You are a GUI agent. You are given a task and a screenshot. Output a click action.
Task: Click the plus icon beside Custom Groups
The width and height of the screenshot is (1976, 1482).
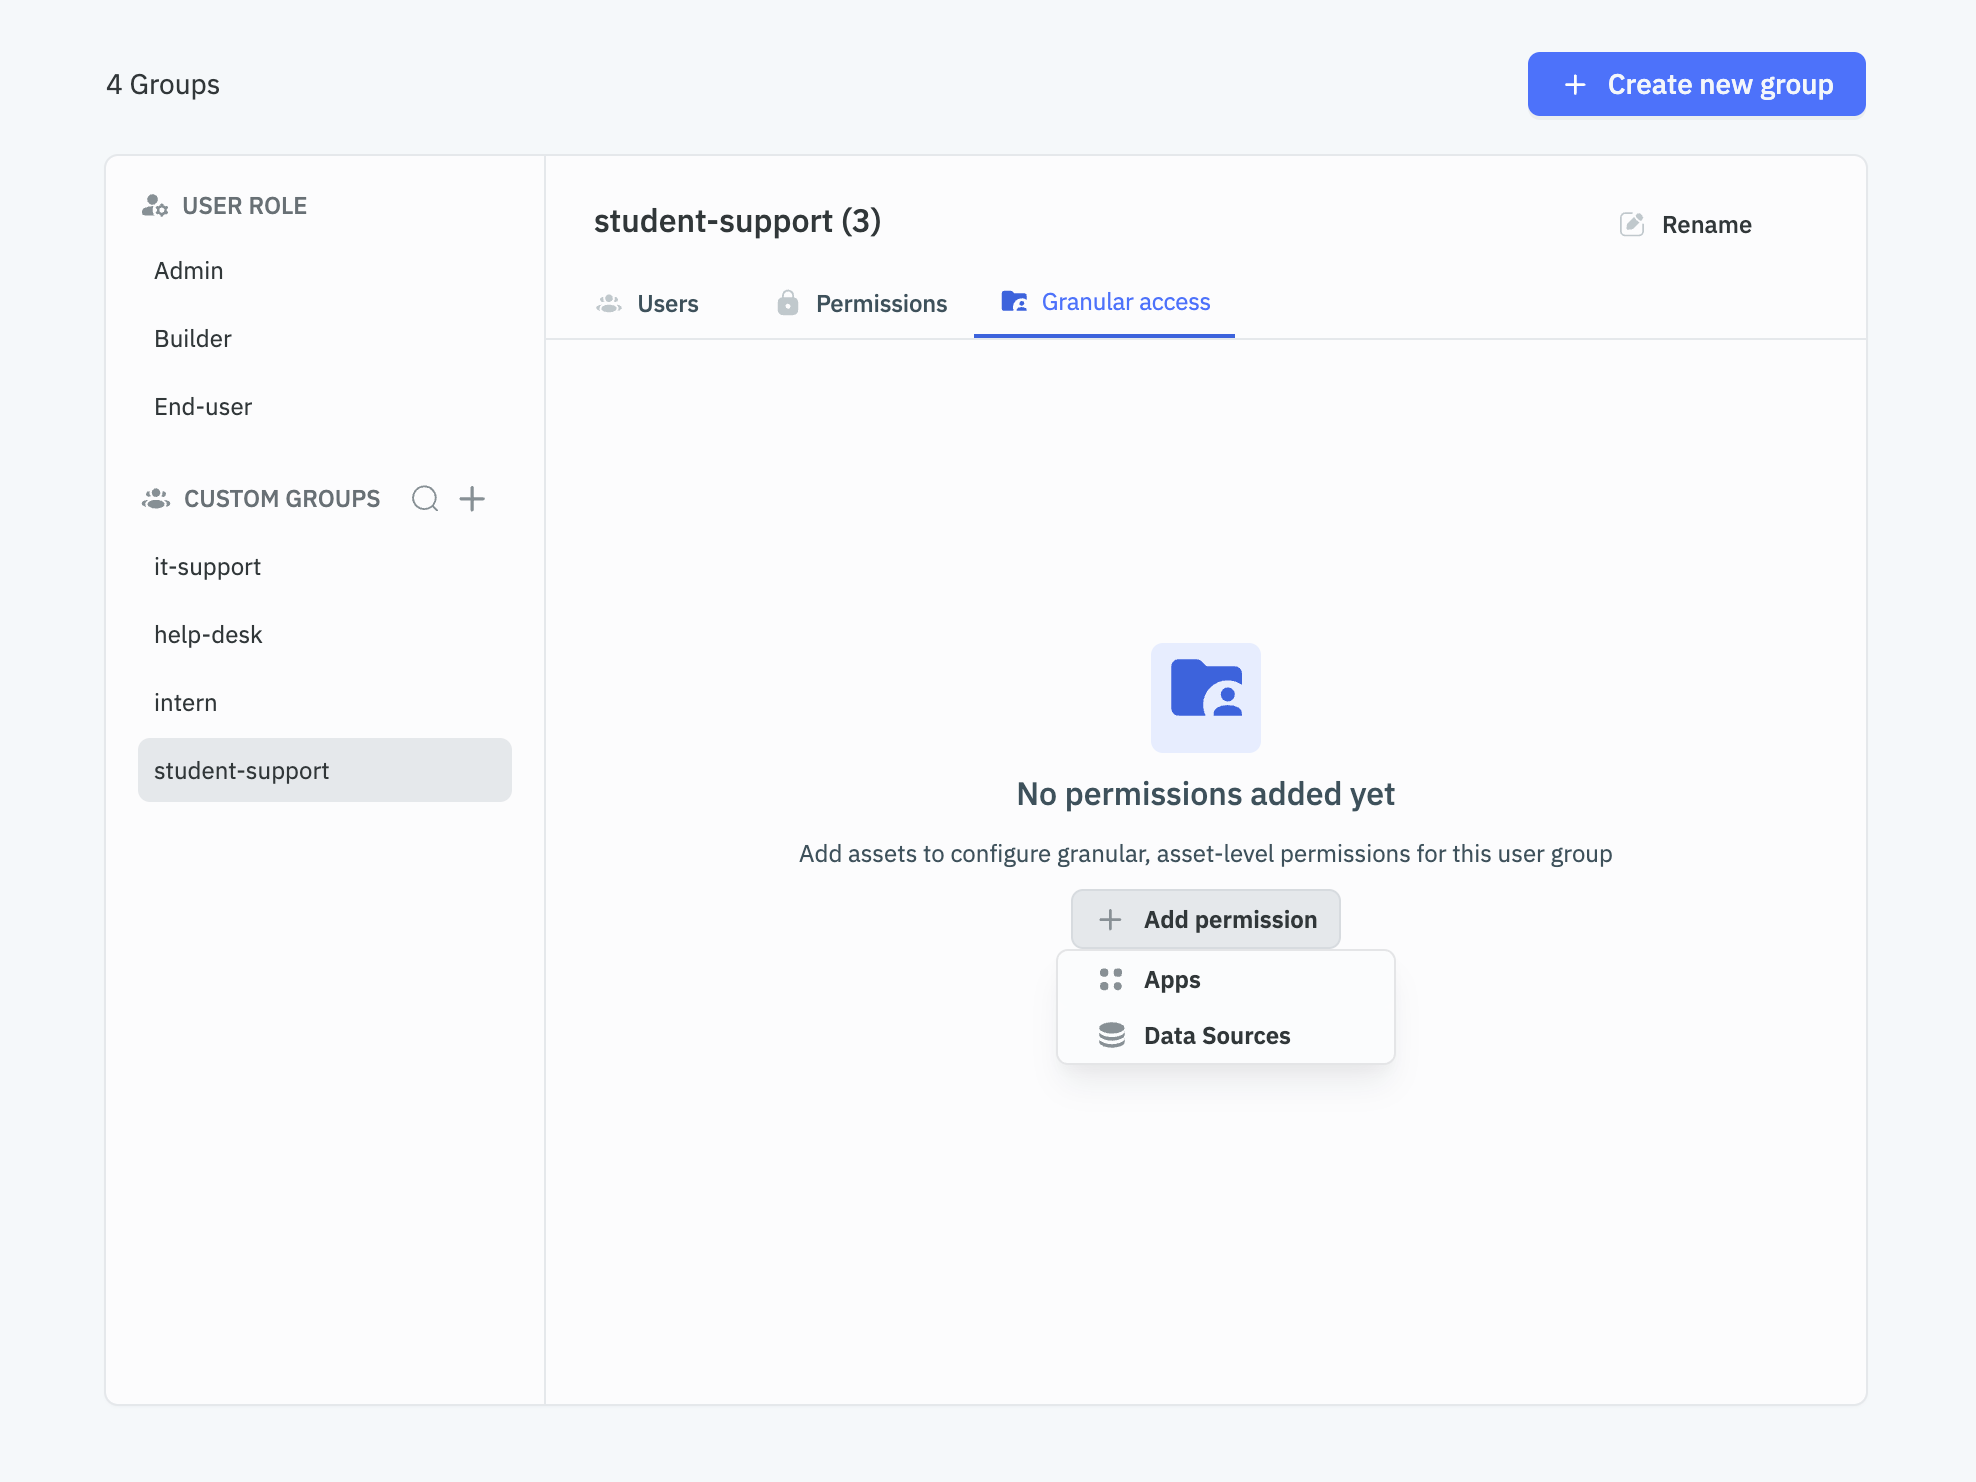coord(472,498)
